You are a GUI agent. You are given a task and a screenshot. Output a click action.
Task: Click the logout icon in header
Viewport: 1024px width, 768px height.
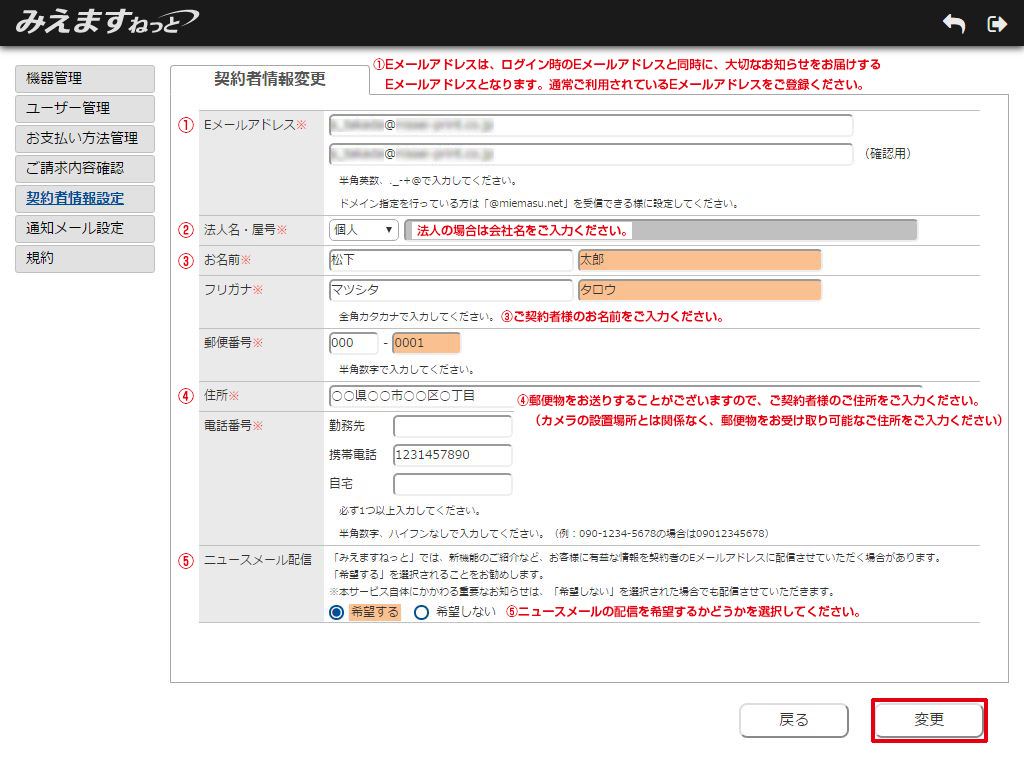click(996, 24)
